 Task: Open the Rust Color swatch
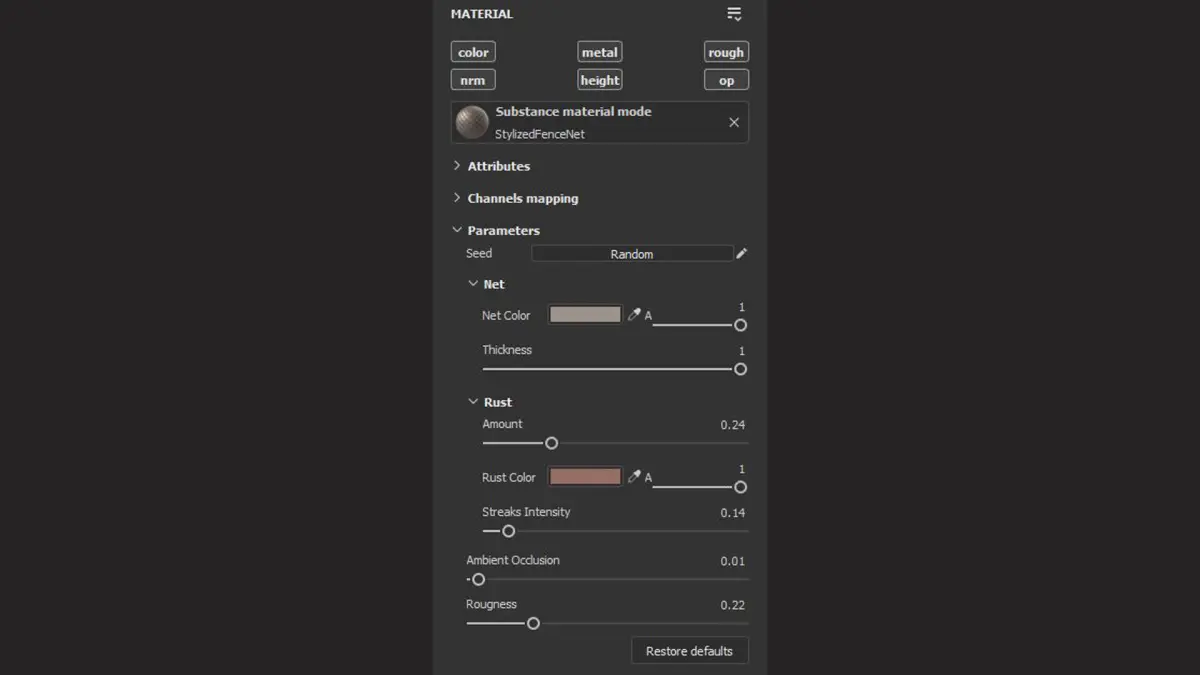tap(585, 477)
